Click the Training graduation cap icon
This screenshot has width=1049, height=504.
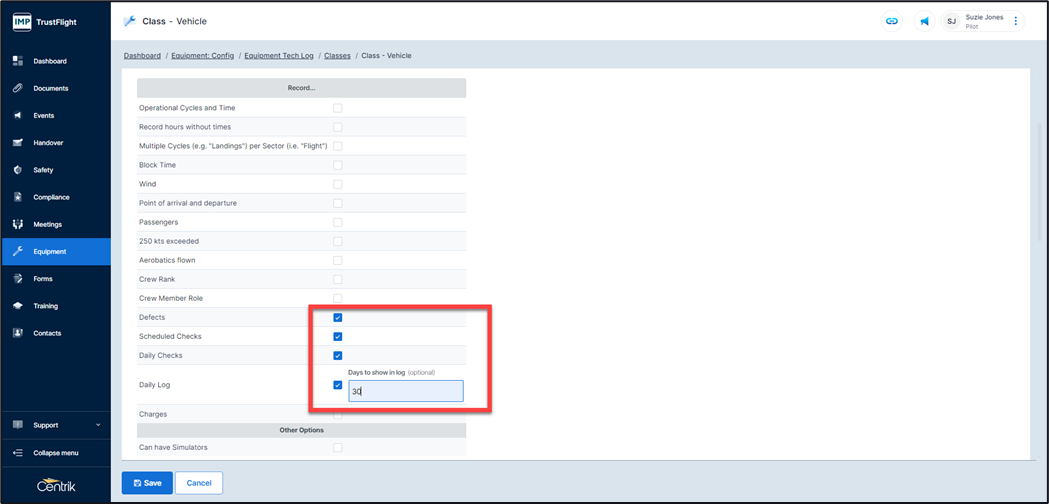click(x=18, y=306)
